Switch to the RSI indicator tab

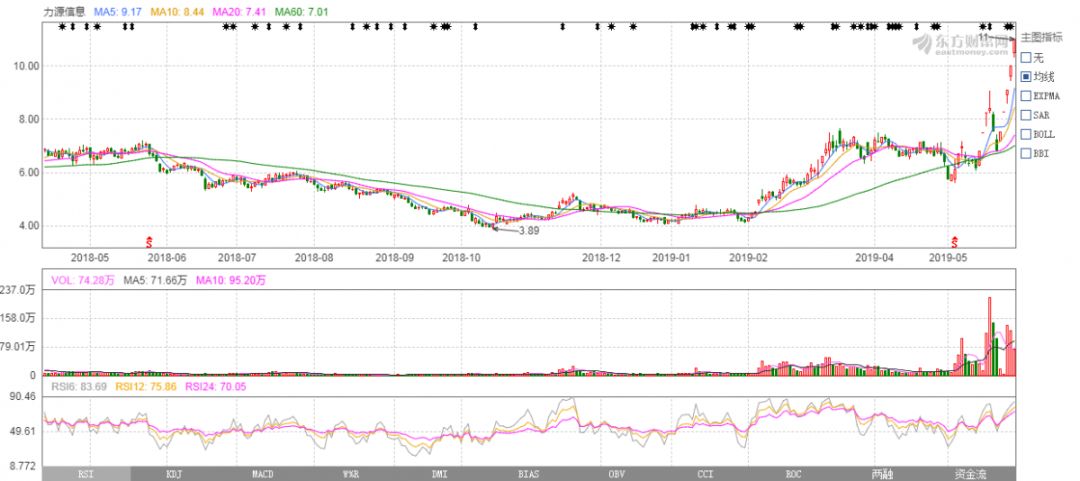(86, 474)
